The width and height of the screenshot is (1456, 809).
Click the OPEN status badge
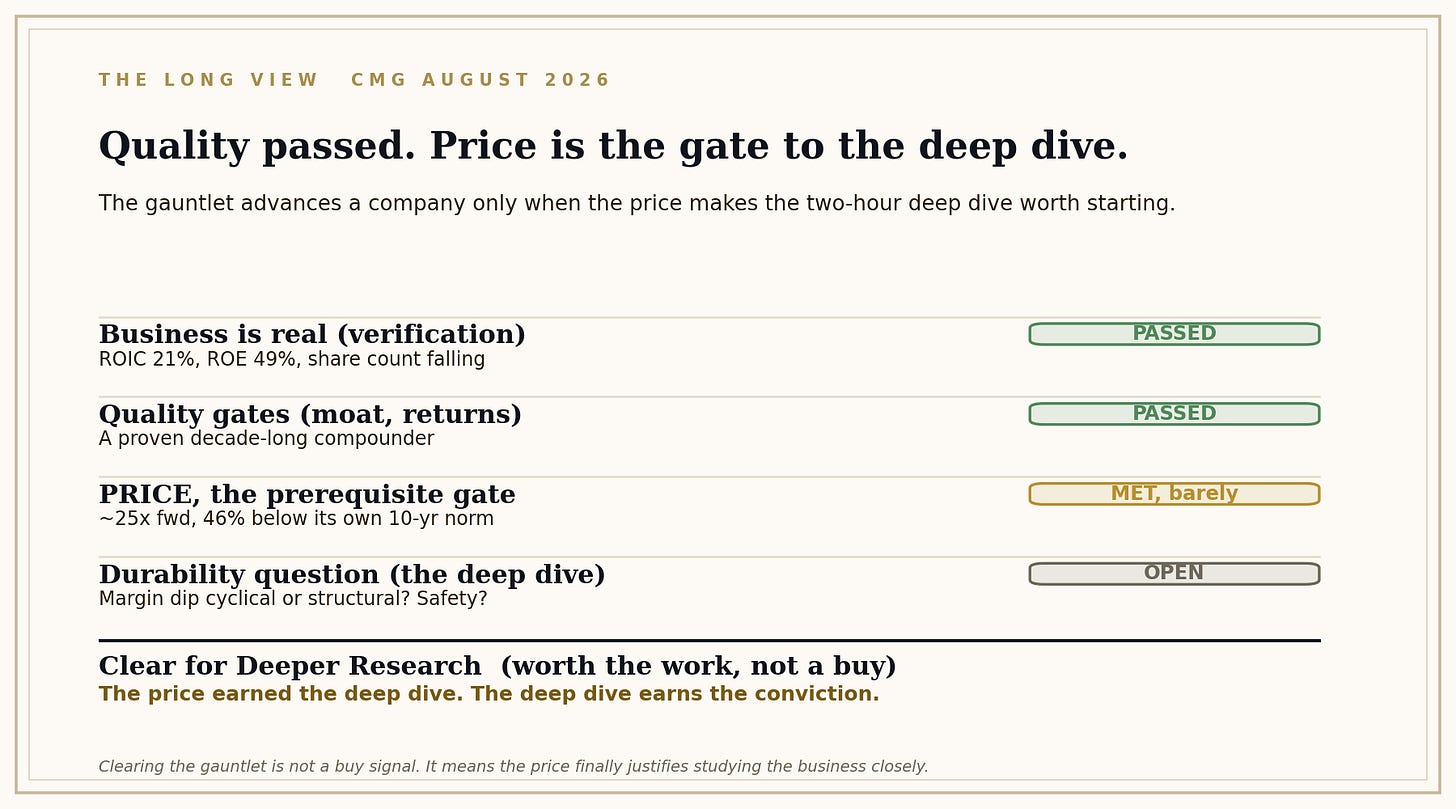(1174, 574)
